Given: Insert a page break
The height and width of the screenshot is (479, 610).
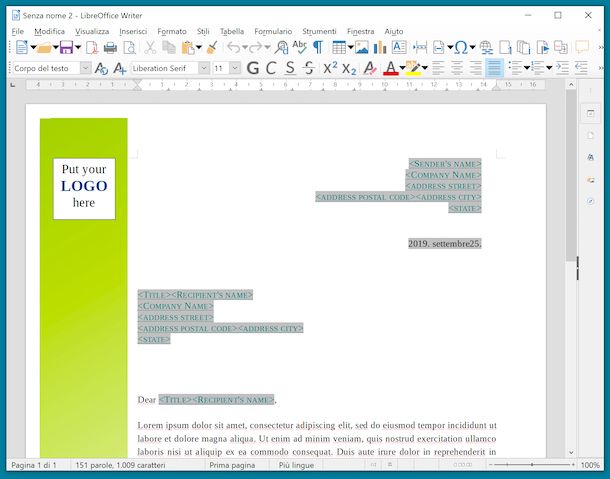Looking at the screenshot, I should click(x=420, y=47).
